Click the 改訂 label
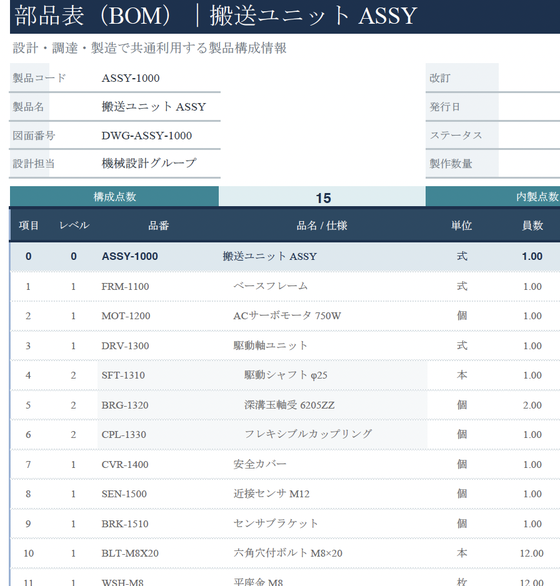Image resolution: width=560 pixels, height=586 pixels. (x=440, y=78)
